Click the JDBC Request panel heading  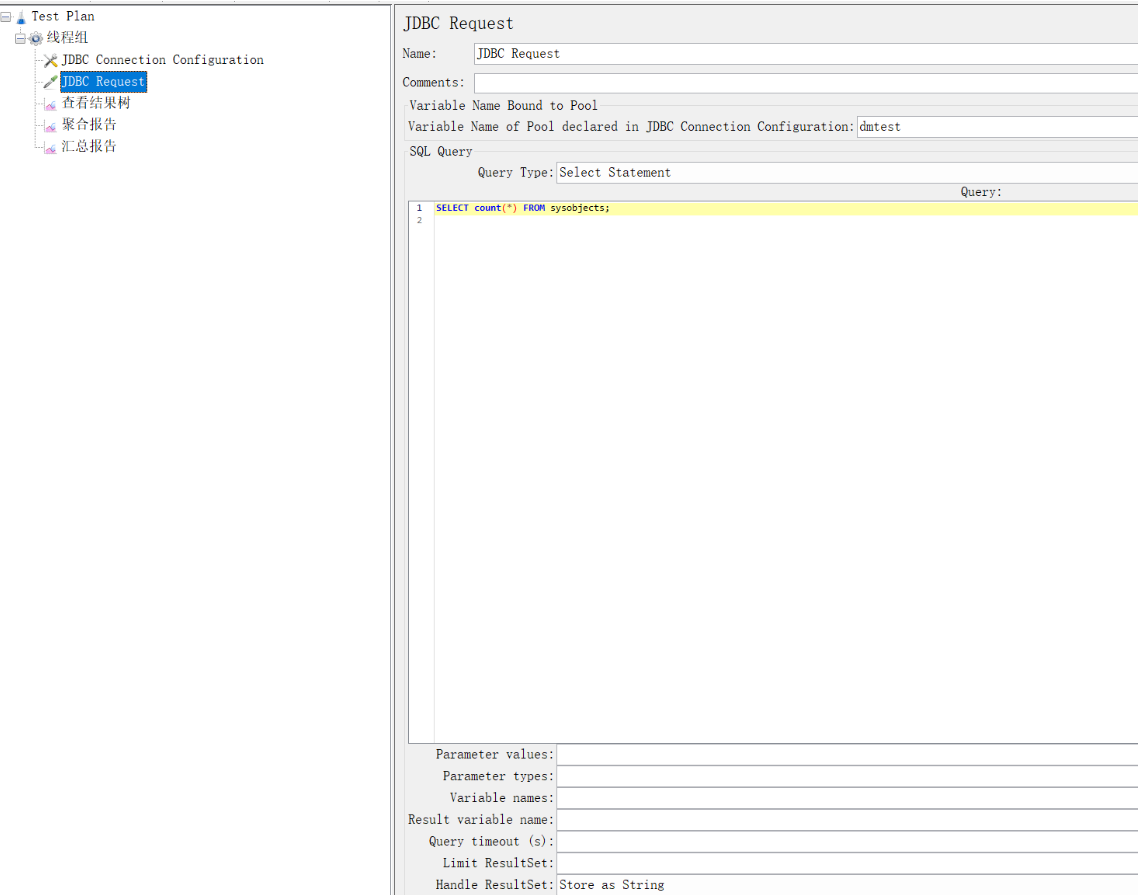click(x=458, y=23)
